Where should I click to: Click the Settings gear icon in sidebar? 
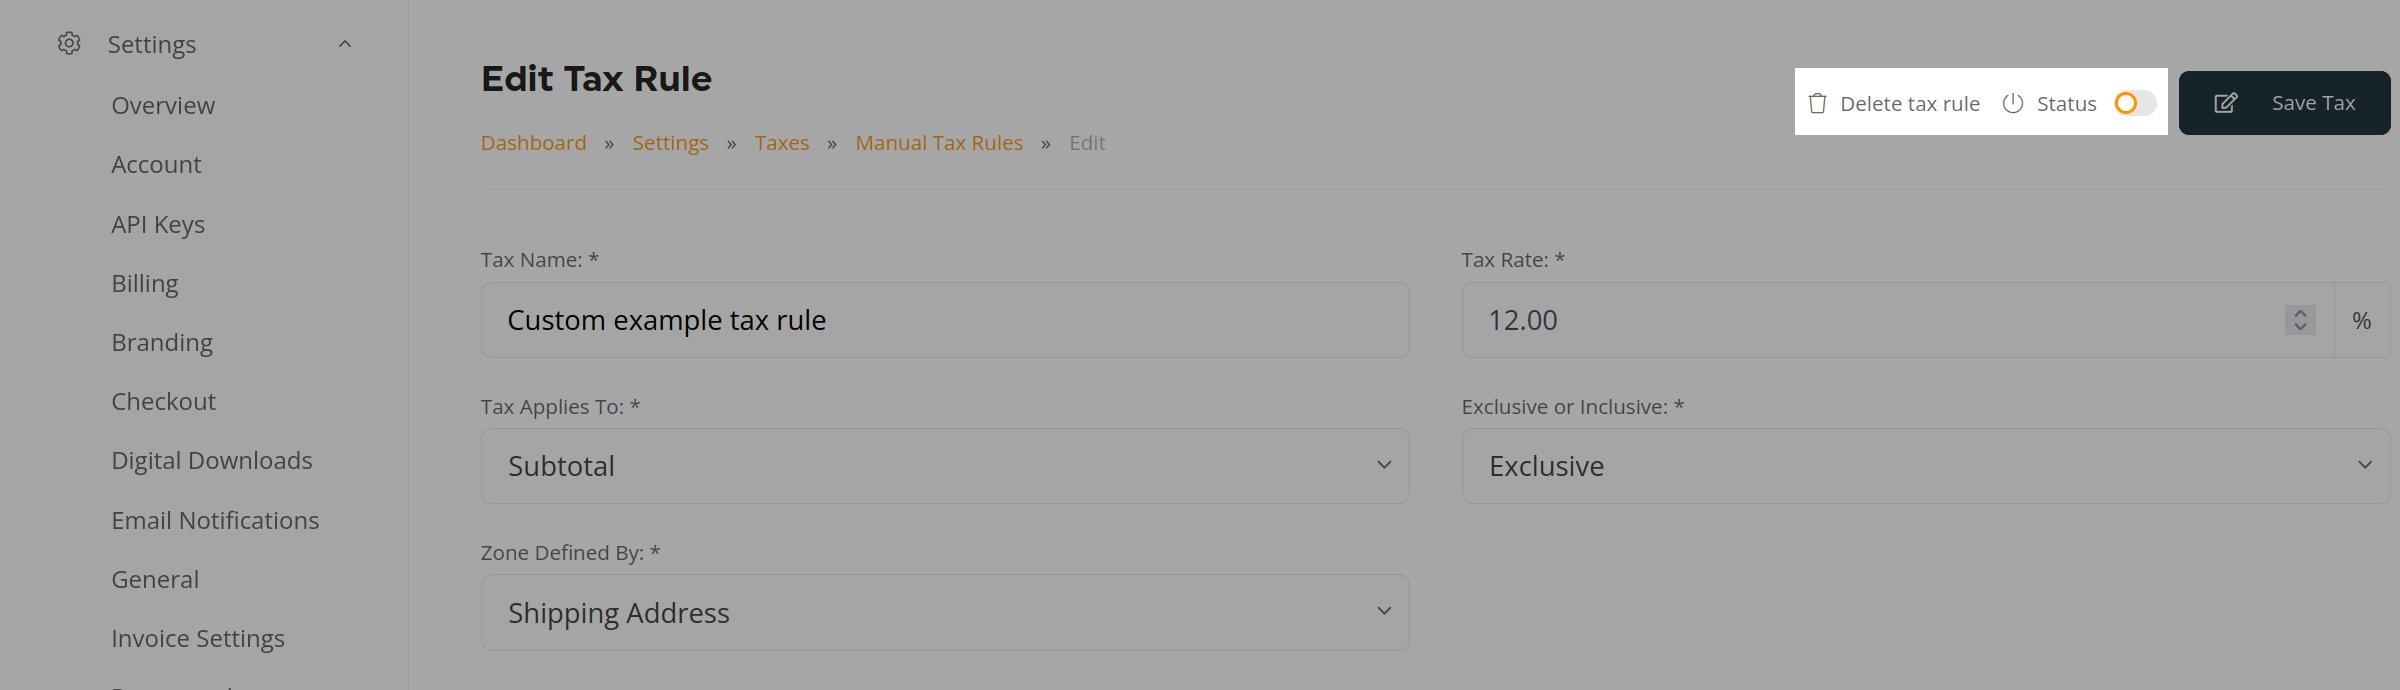69,44
